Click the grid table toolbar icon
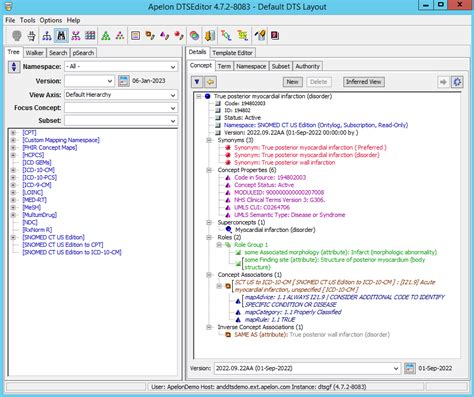 coord(90,35)
